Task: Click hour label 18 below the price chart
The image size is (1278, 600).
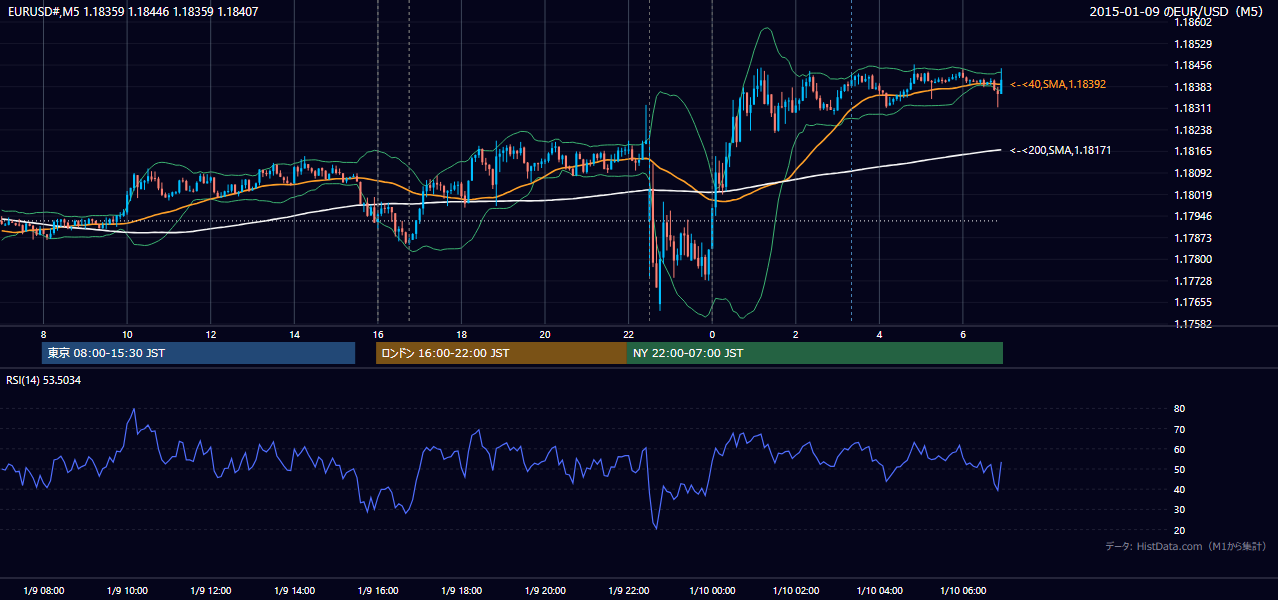Action: tap(461, 334)
